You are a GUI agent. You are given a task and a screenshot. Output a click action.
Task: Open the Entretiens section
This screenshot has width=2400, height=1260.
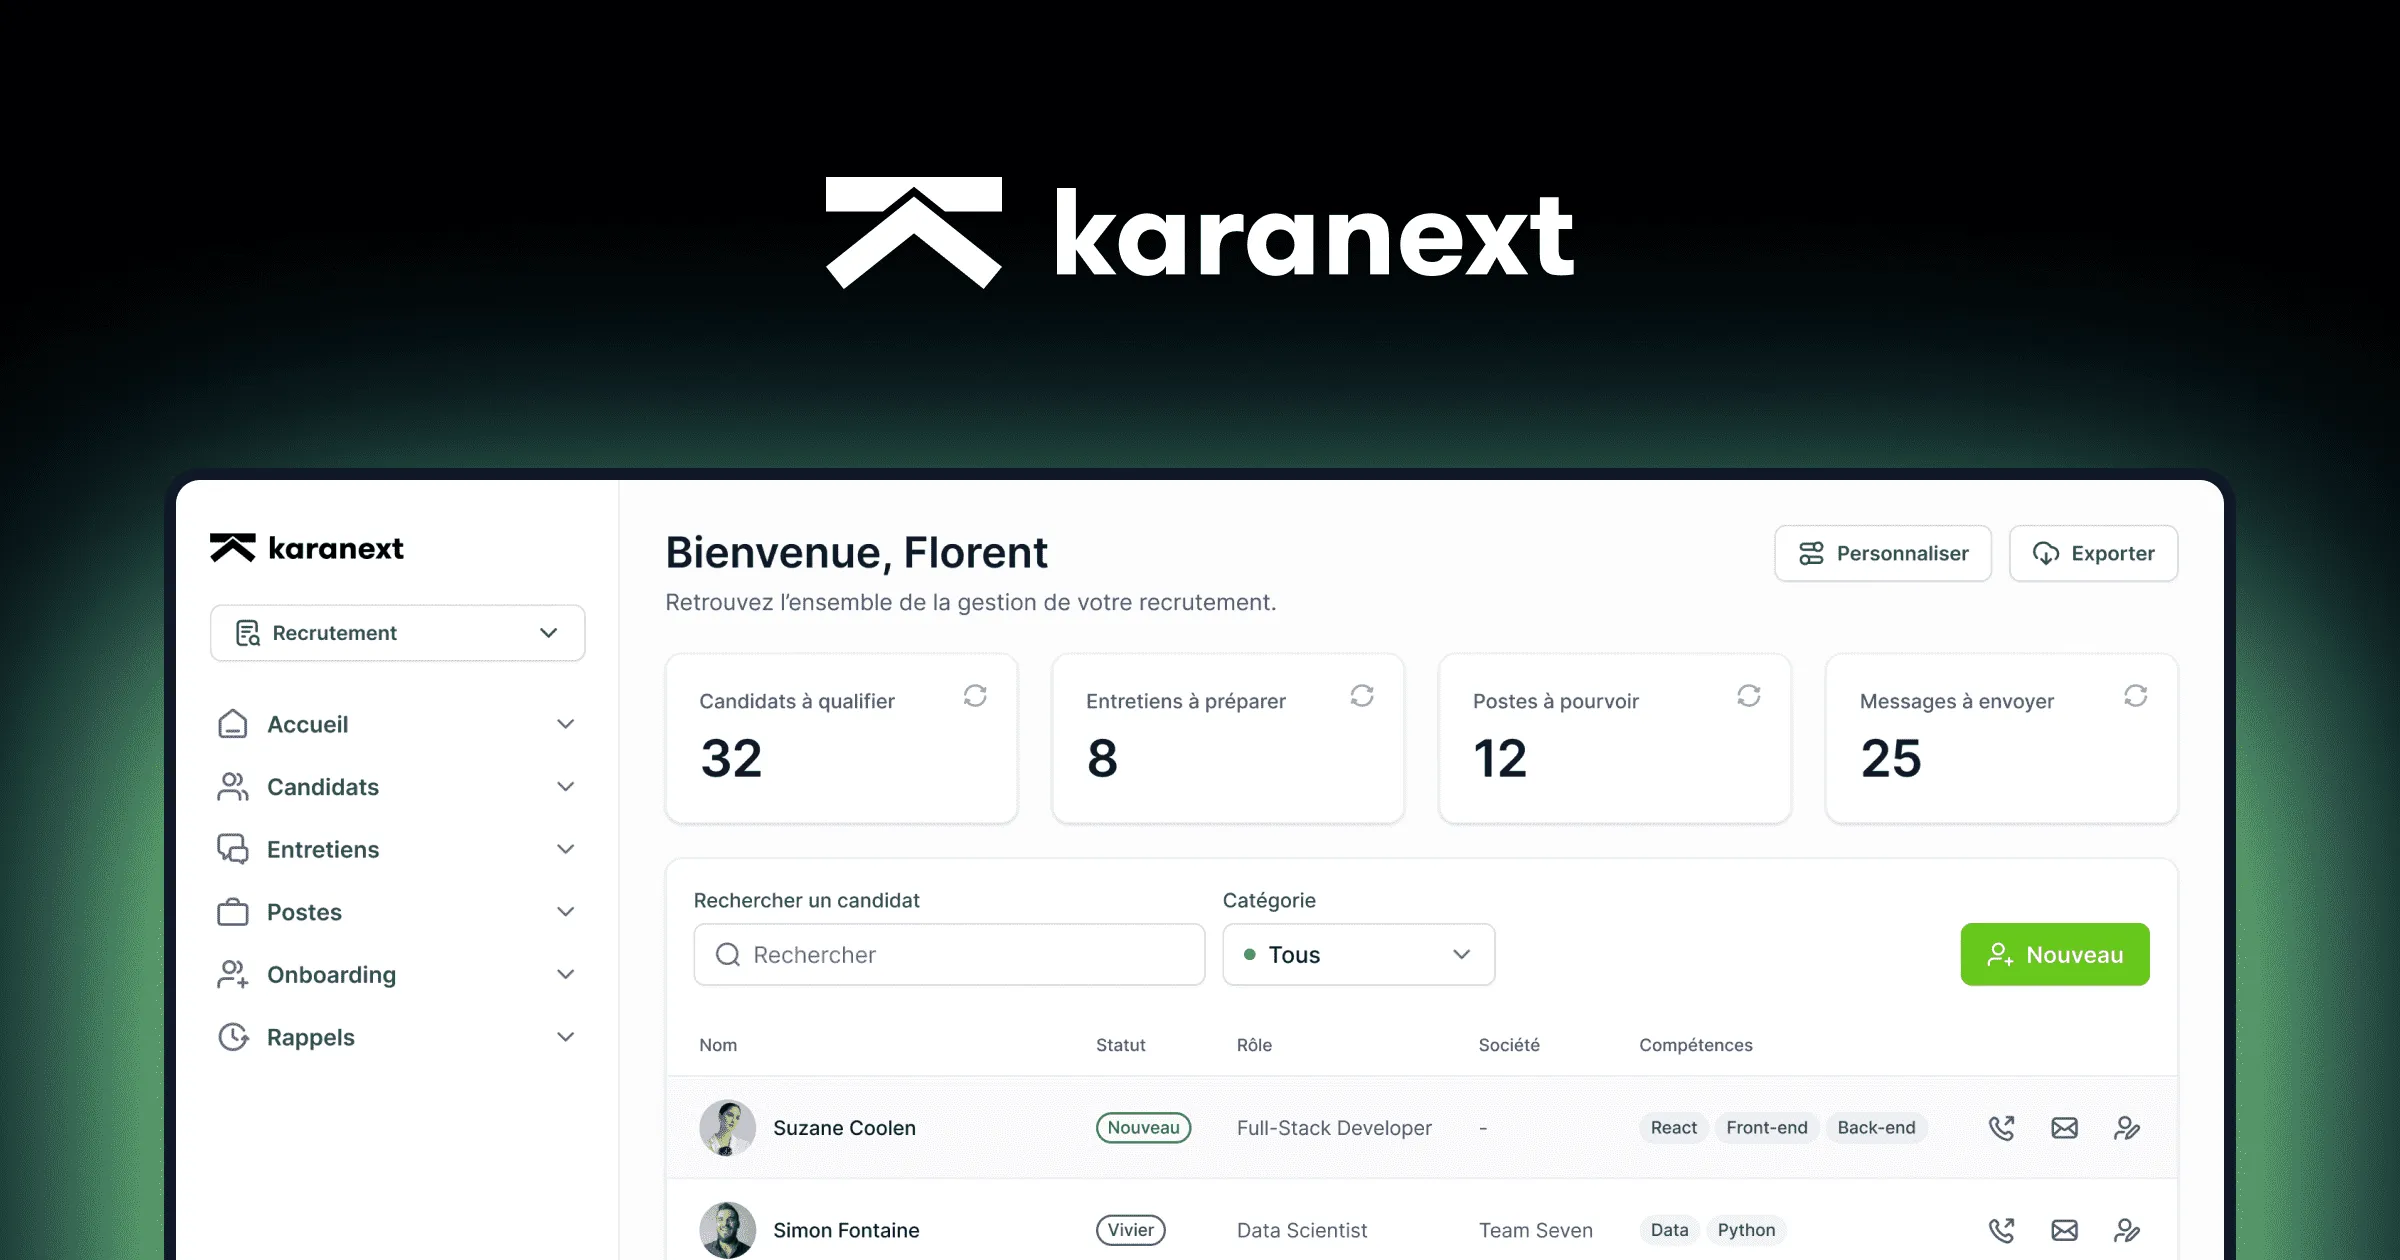pos(322,849)
